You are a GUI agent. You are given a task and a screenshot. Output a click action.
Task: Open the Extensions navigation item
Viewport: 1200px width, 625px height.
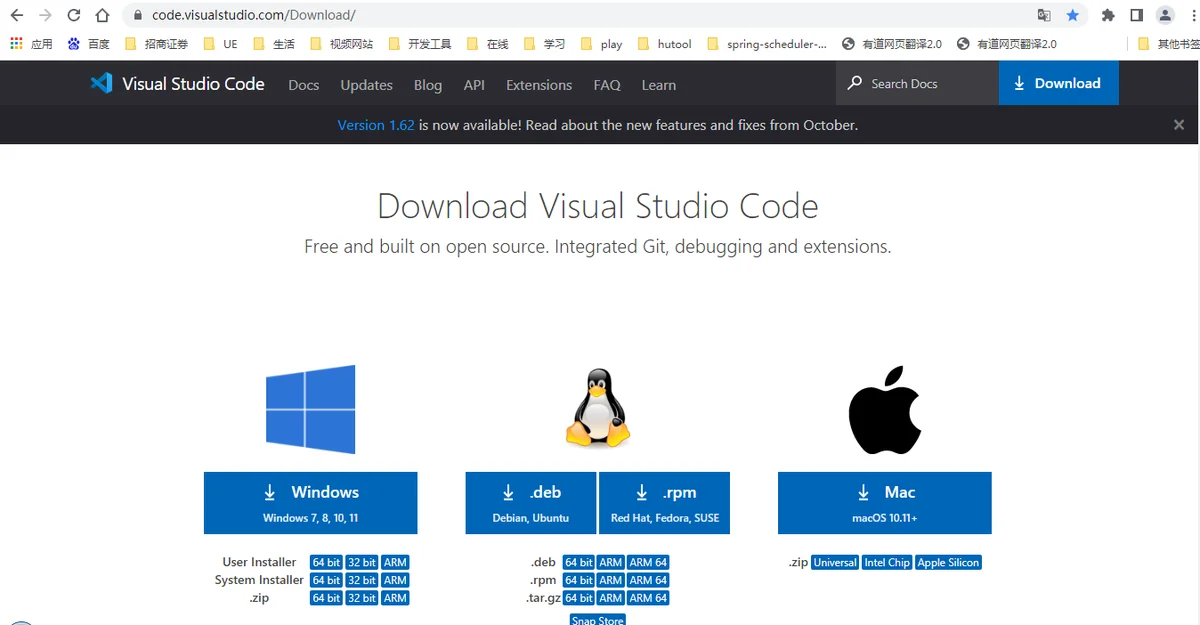539,85
